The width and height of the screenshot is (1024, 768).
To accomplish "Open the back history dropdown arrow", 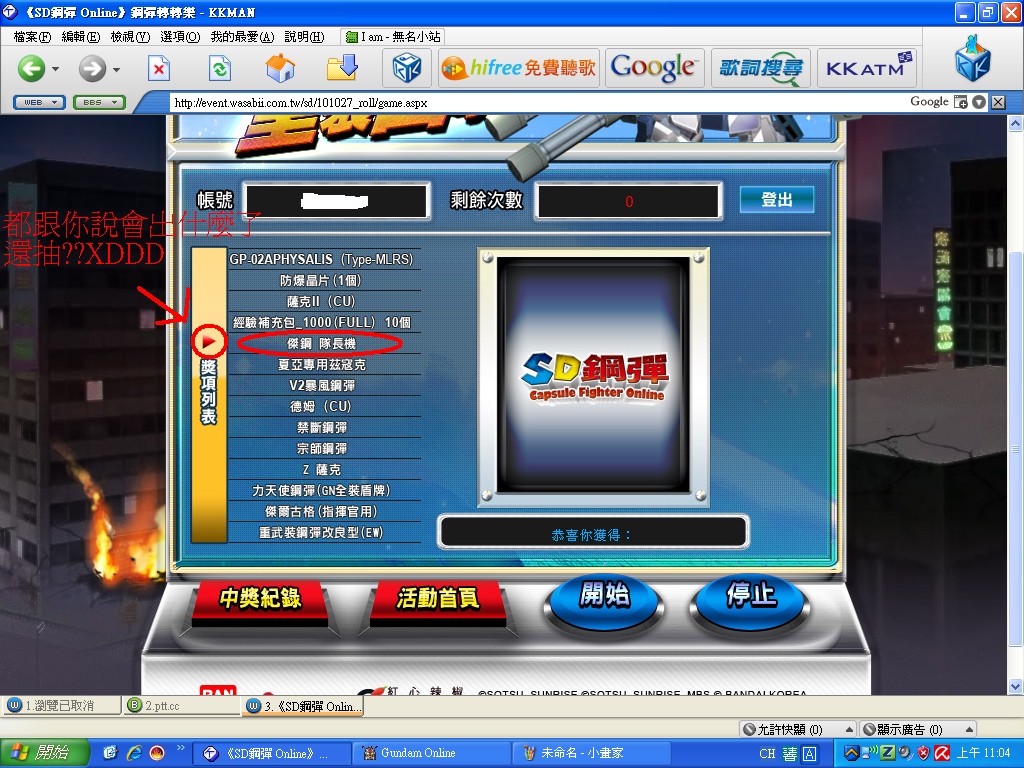I will [56, 69].
